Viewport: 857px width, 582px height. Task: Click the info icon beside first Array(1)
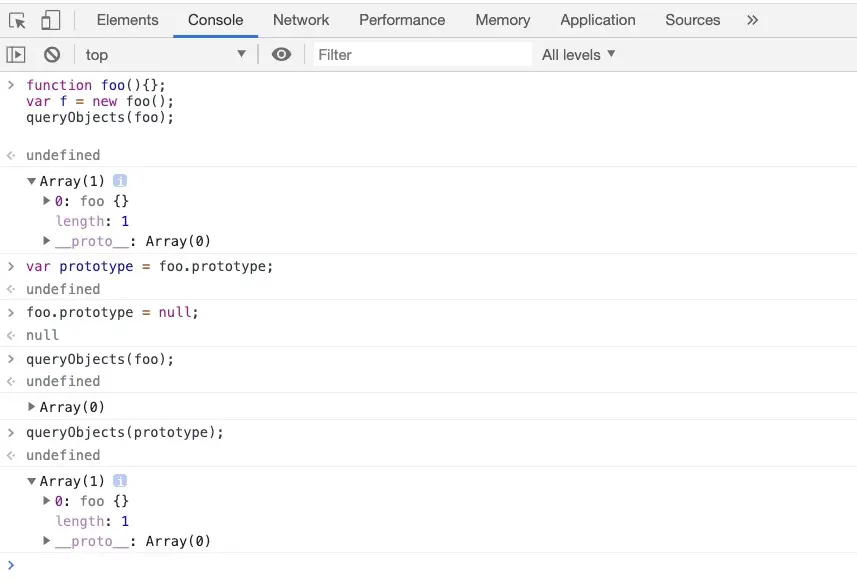pyautogui.click(x=119, y=181)
